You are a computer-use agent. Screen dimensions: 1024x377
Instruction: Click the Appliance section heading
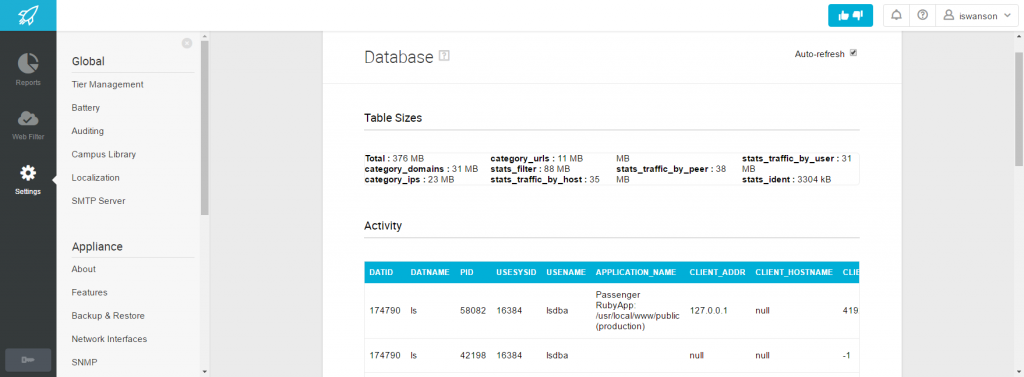(97, 247)
